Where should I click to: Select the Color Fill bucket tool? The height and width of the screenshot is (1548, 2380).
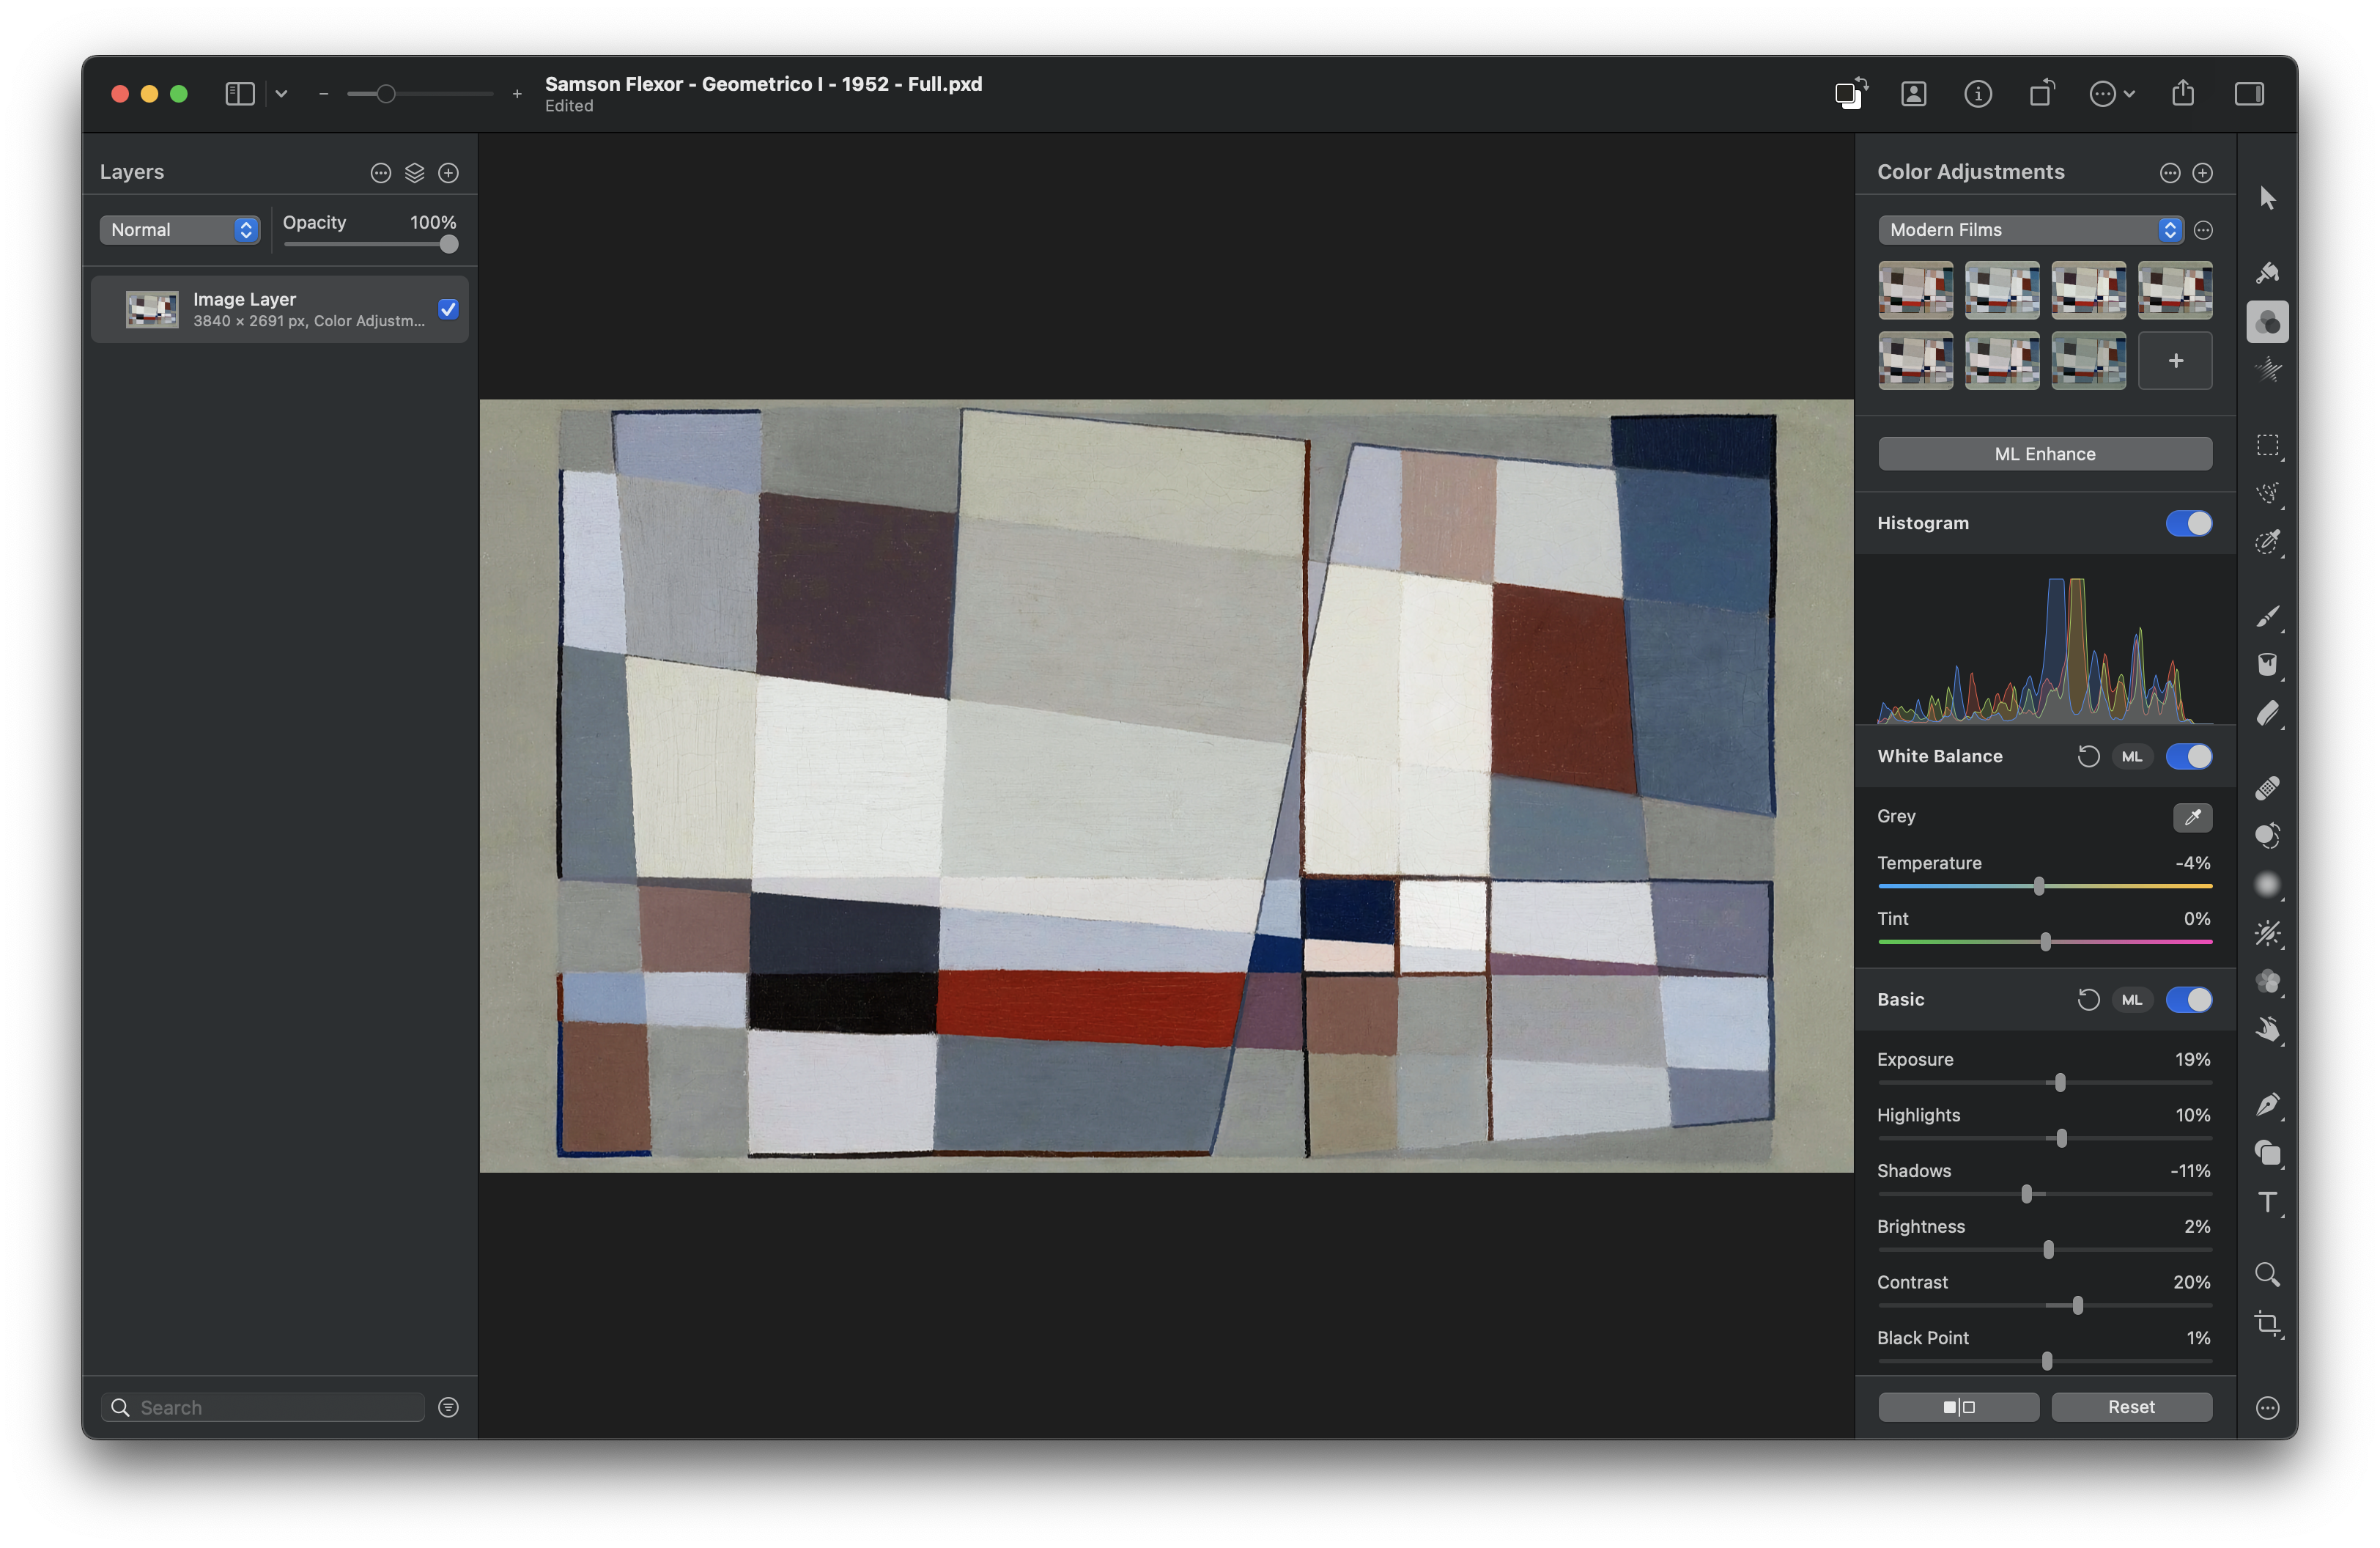coord(2267,665)
